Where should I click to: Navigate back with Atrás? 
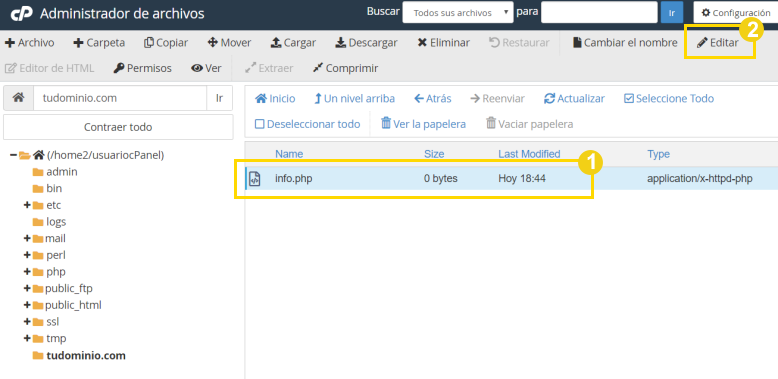click(433, 98)
